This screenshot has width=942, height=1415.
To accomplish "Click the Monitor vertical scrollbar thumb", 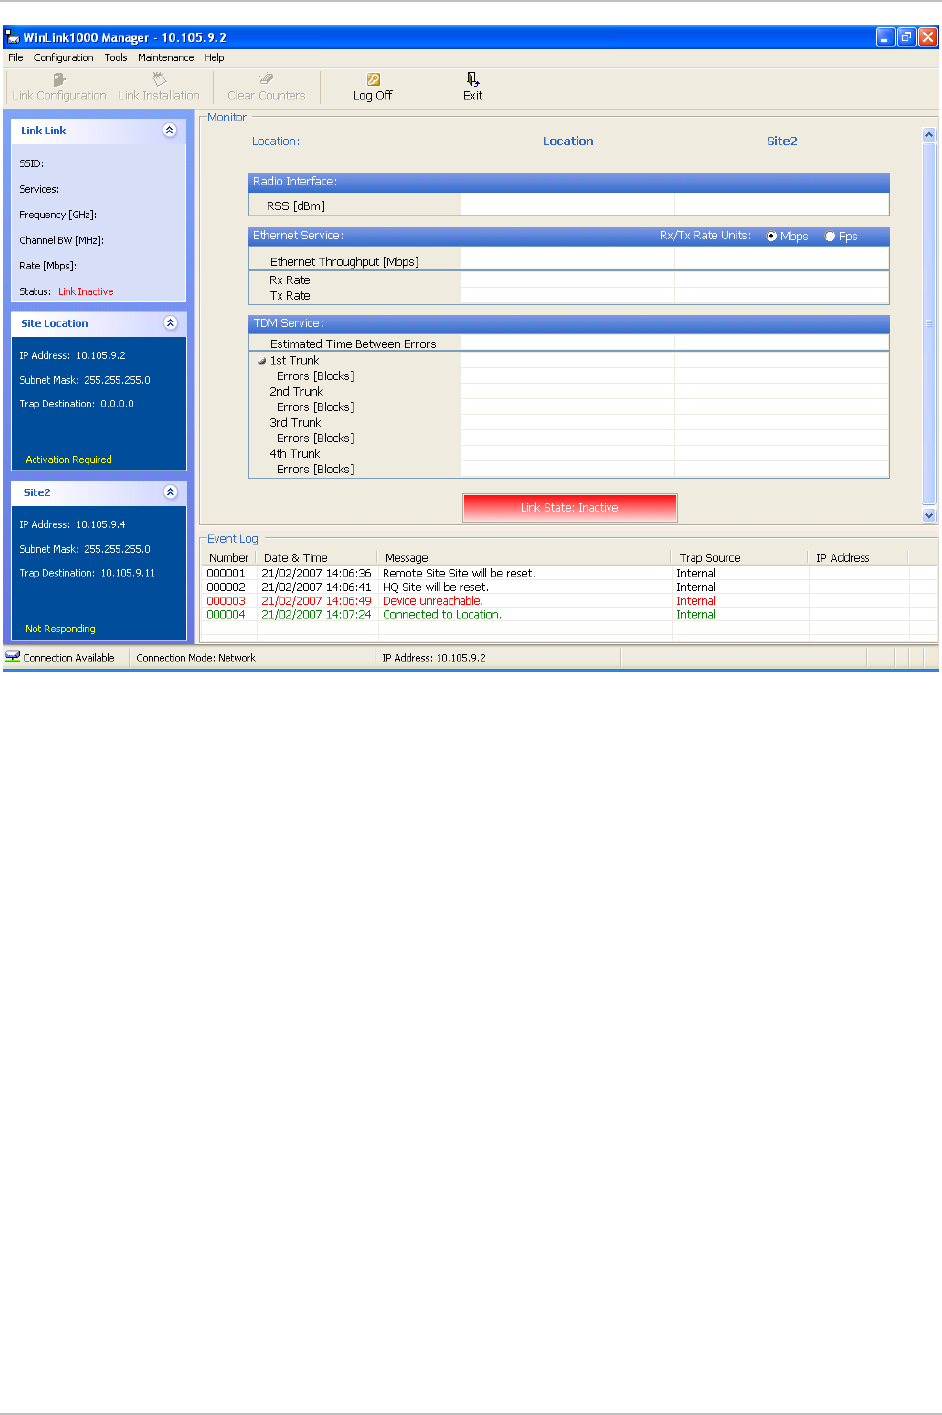I will click(x=929, y=324).
